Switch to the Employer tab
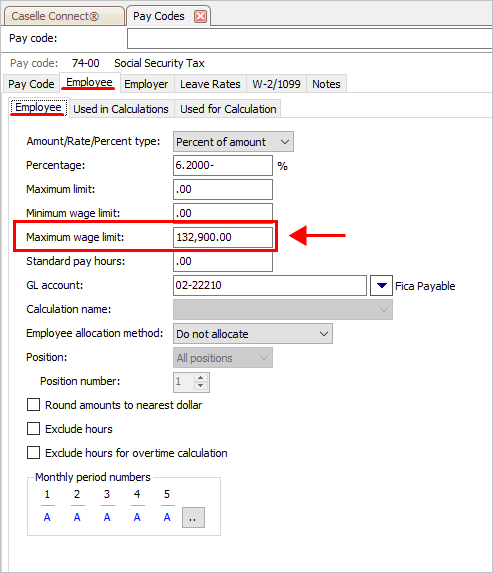Screen dimensions: 493x573 (146, 84)
